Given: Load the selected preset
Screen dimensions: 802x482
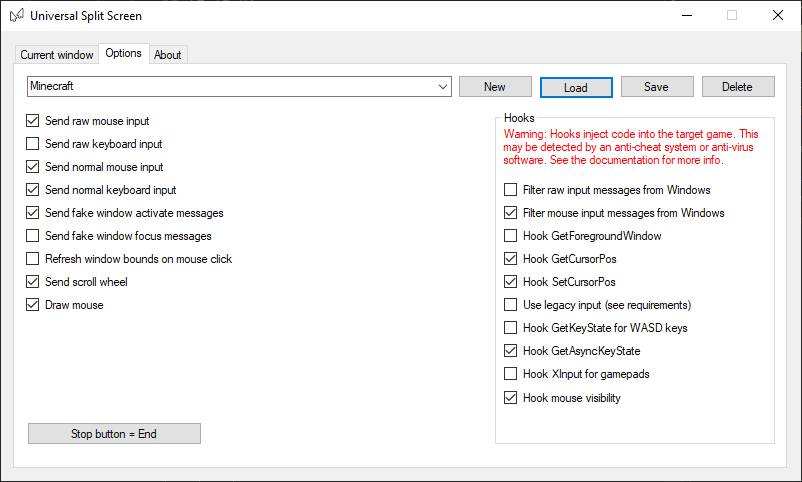Looking at the screenshot, I should pos(576,87).
